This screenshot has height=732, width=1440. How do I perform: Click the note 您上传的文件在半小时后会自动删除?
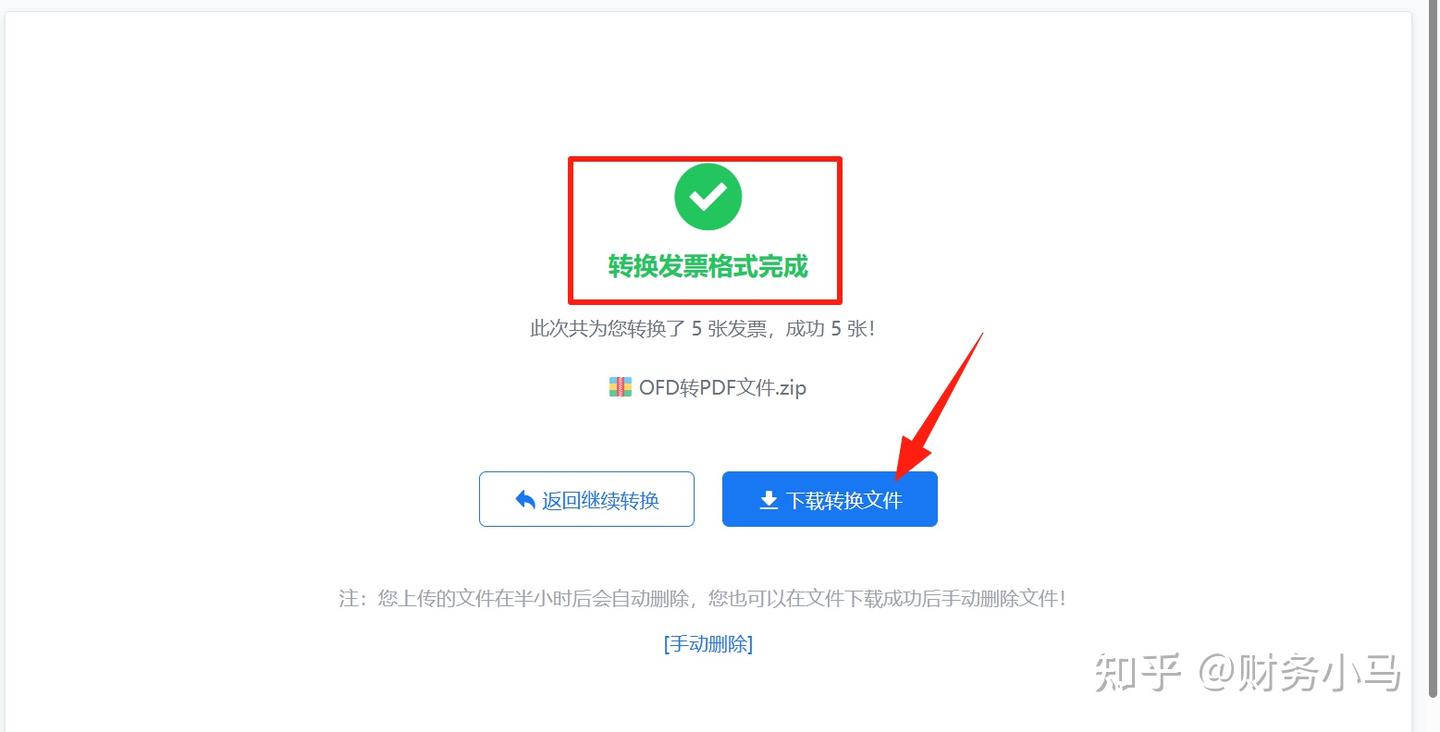(535, 599)
